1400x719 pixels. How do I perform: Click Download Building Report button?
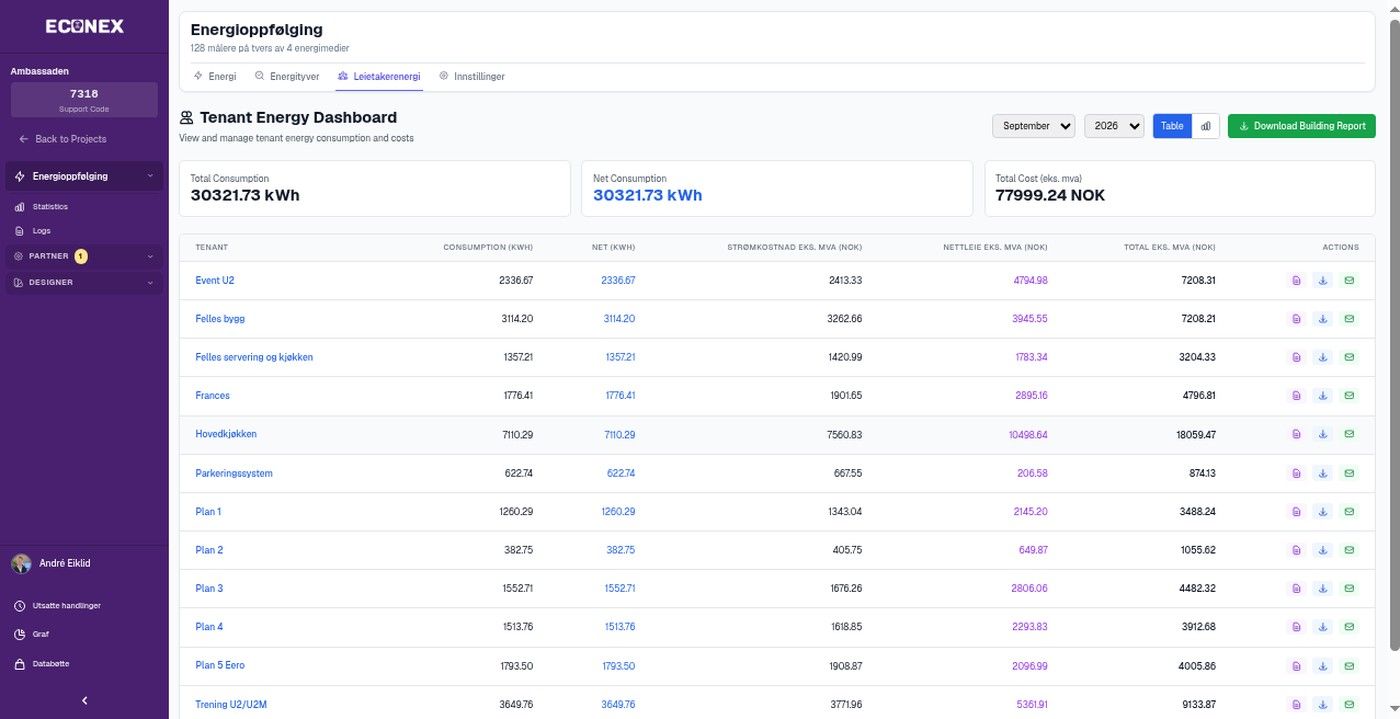tap(1301, 126)
